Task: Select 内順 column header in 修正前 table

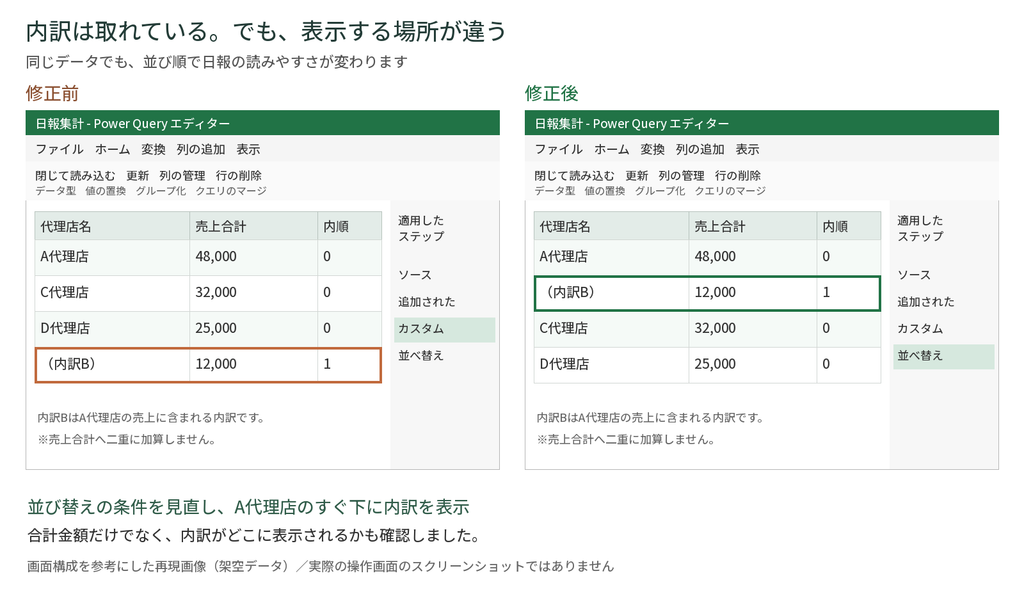Action: pyautogui.click(x=349, y=226)
